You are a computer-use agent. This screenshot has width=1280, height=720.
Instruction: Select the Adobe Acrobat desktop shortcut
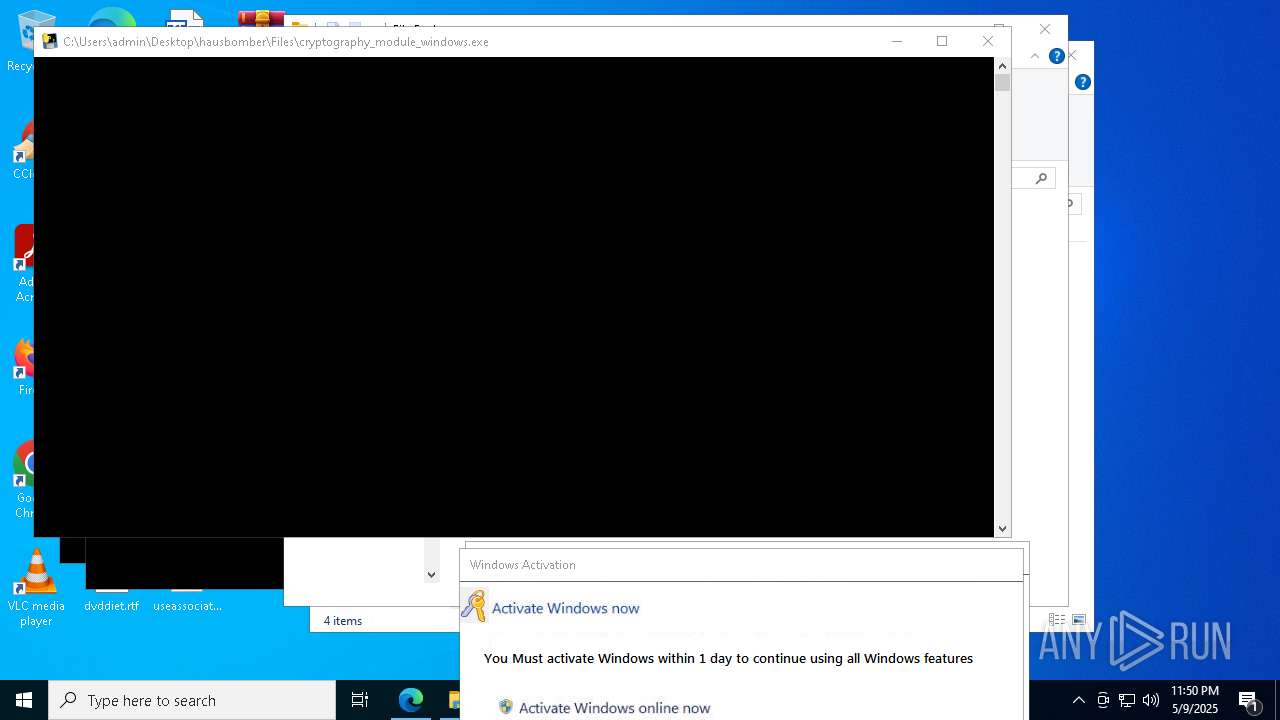pyautogui.click(x=24, y=264)
